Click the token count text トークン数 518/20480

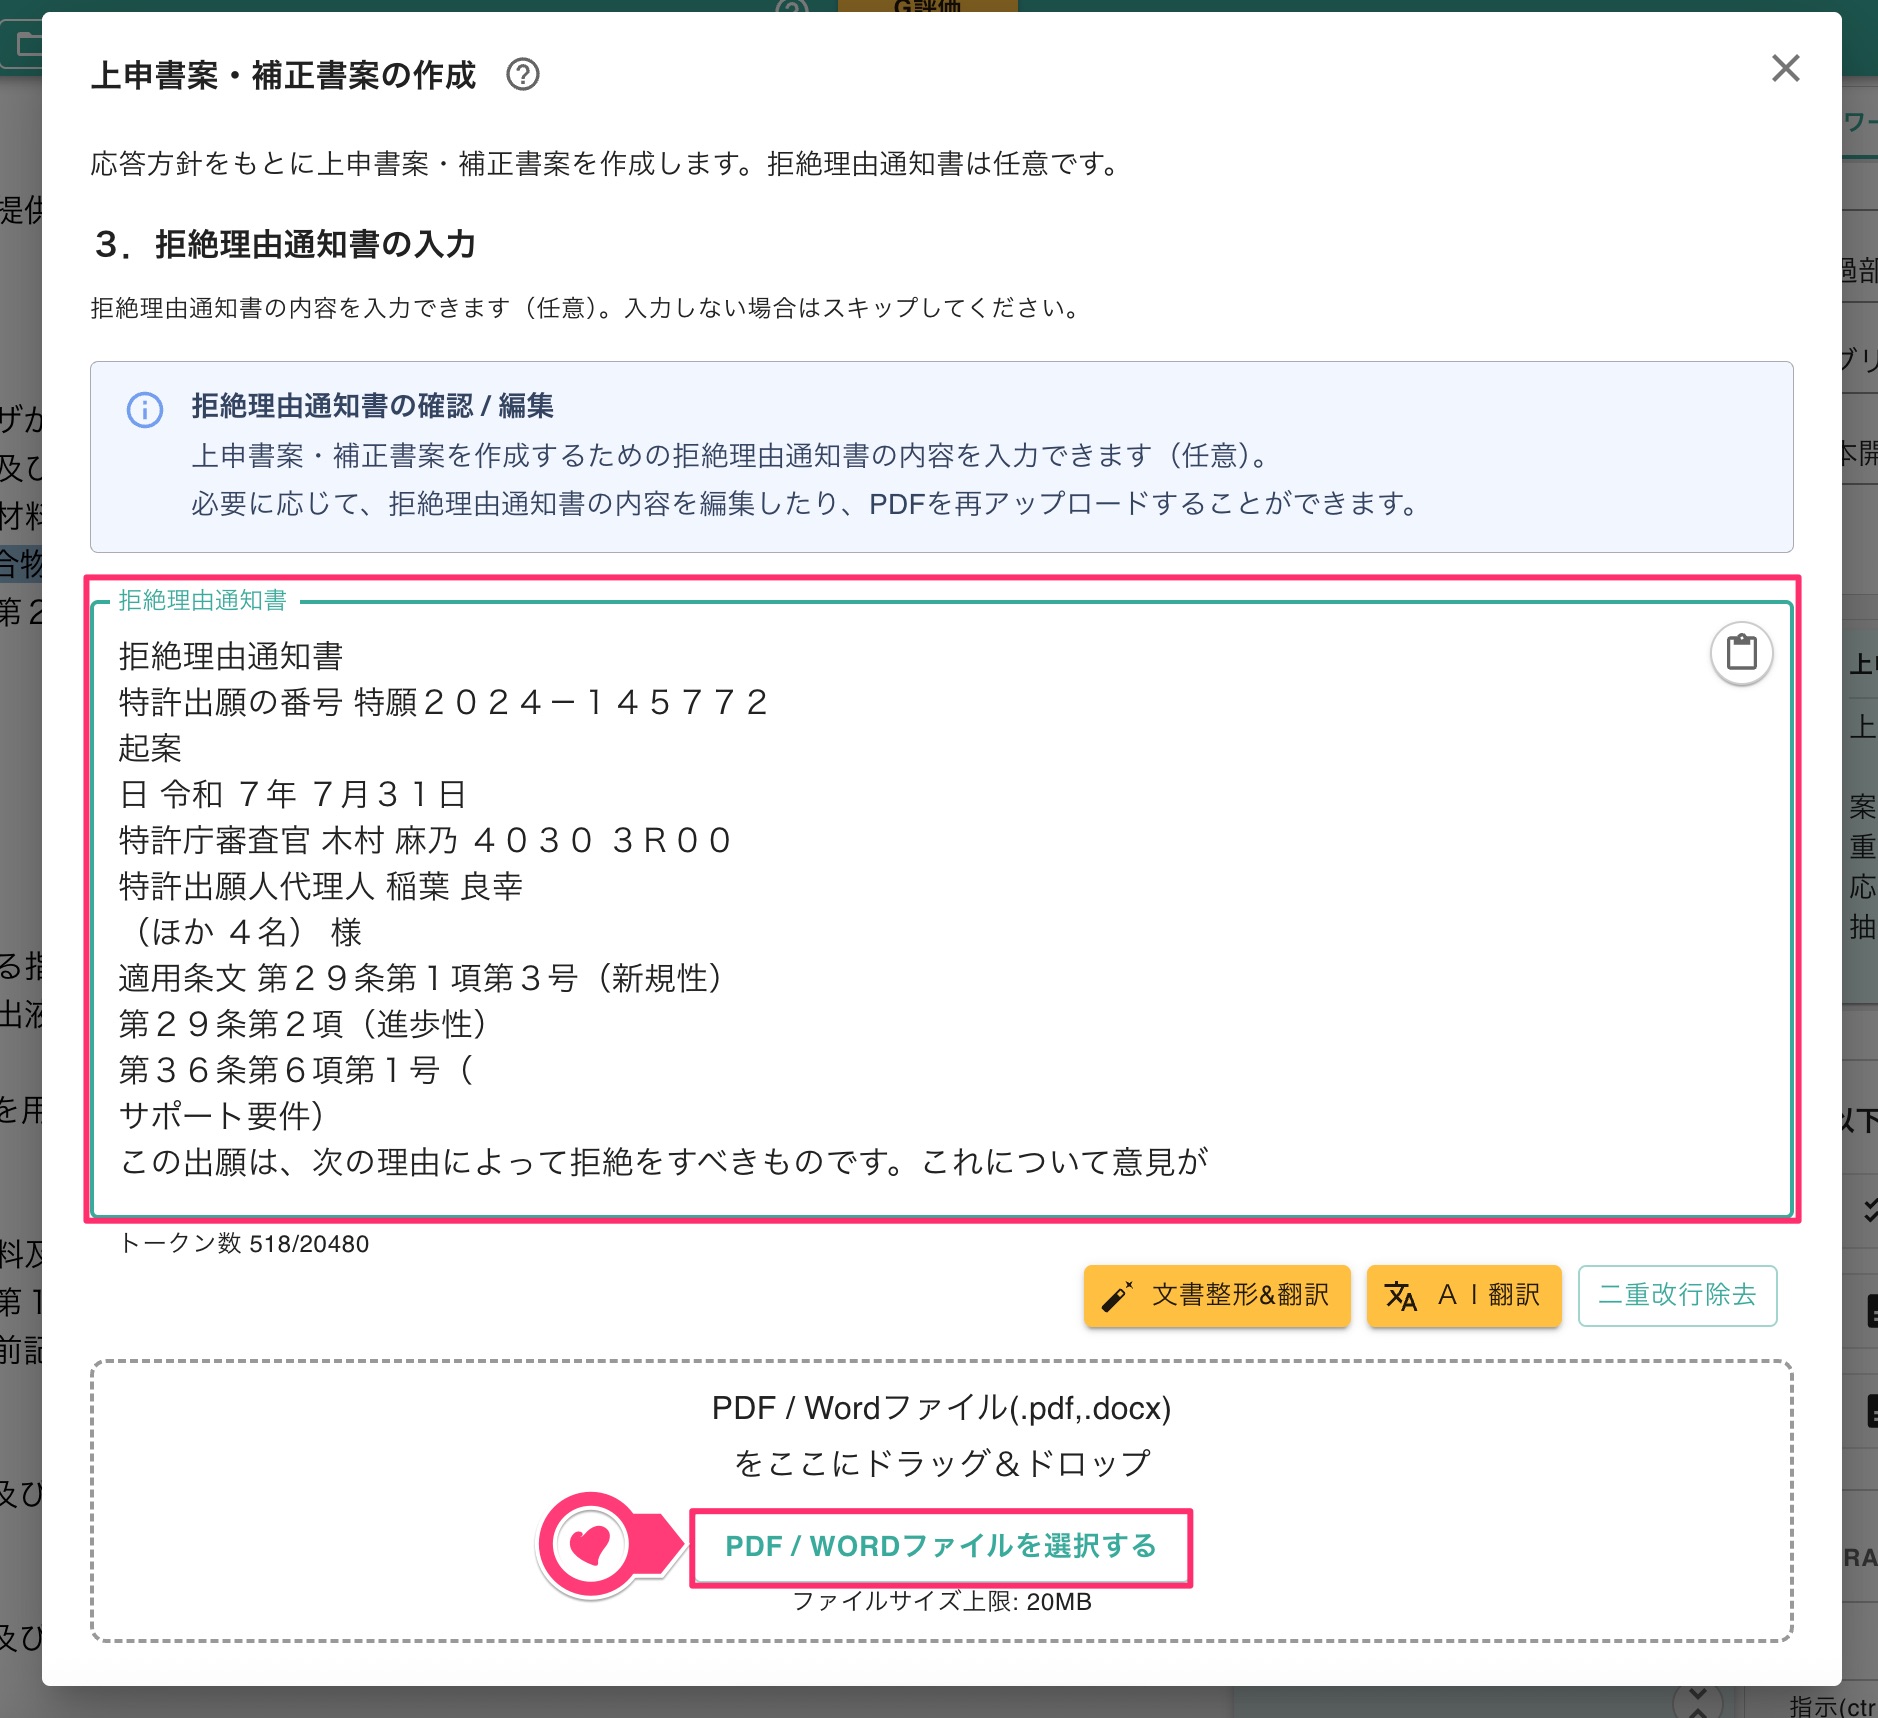[x=244, y=1243]
